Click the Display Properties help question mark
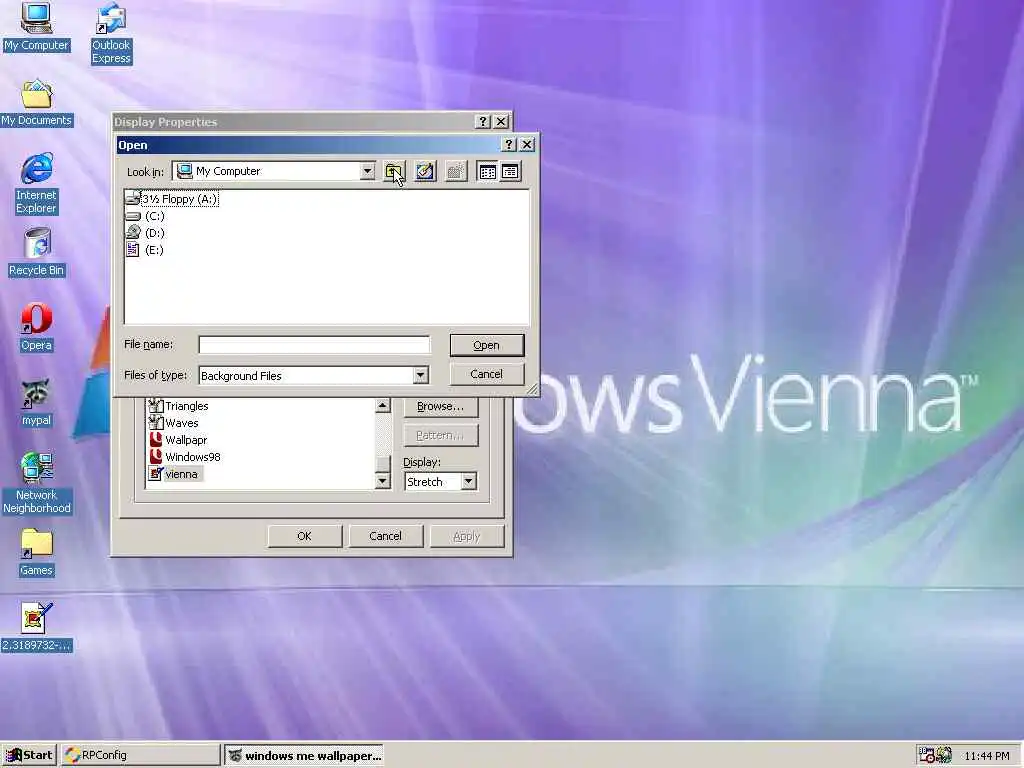Image resolution: width=1024 pixels, height=768 pixels. click(482, 121)
